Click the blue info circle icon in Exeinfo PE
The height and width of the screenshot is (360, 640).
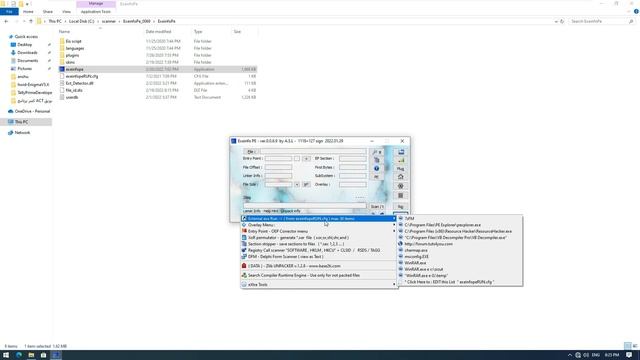377,168
